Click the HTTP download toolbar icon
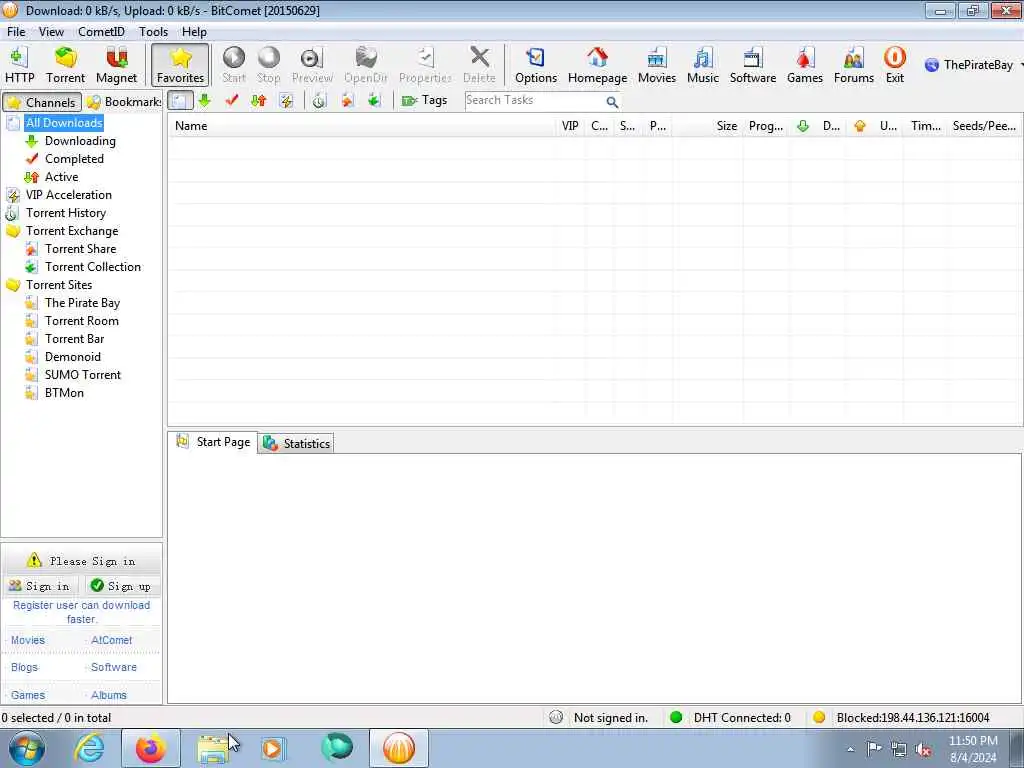 pyautogui.click(x=20, y=65)
